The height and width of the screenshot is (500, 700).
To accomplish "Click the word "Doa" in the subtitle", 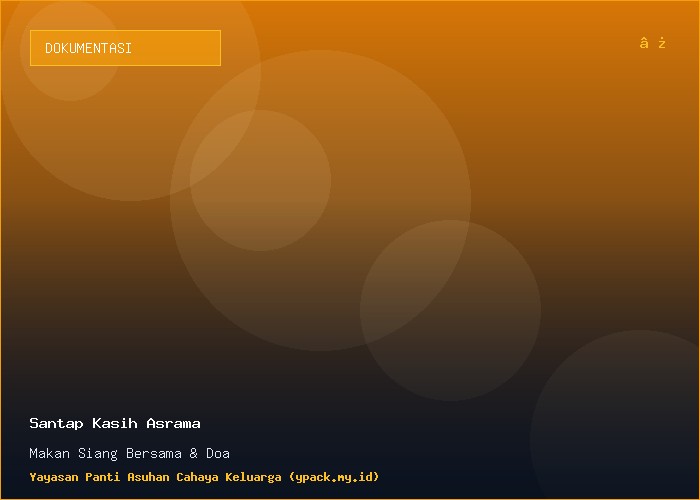I will (x=218, y=454).
